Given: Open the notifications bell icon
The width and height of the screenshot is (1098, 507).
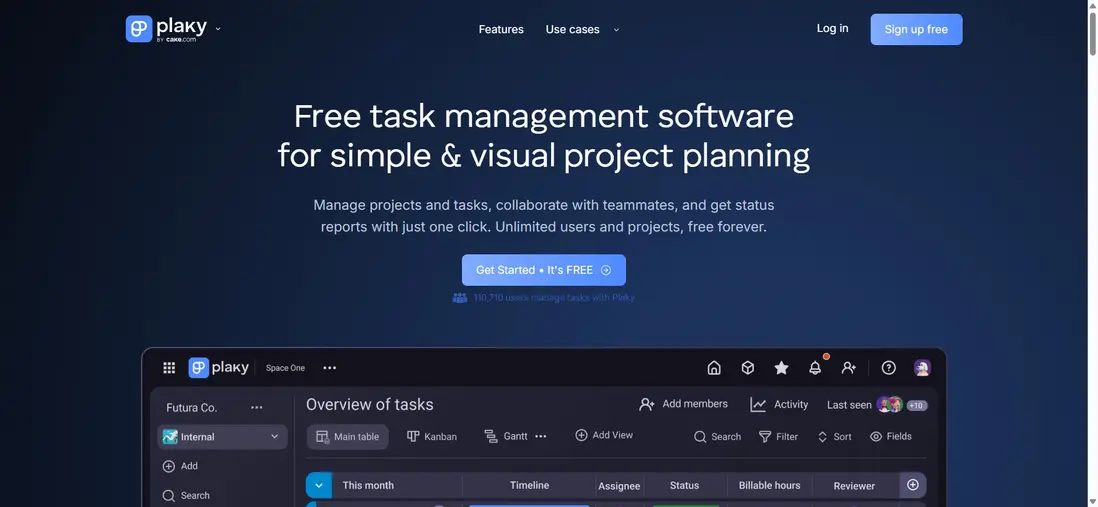Looking at the screenshot, I should pyautogui.click(x=815, y=368).
